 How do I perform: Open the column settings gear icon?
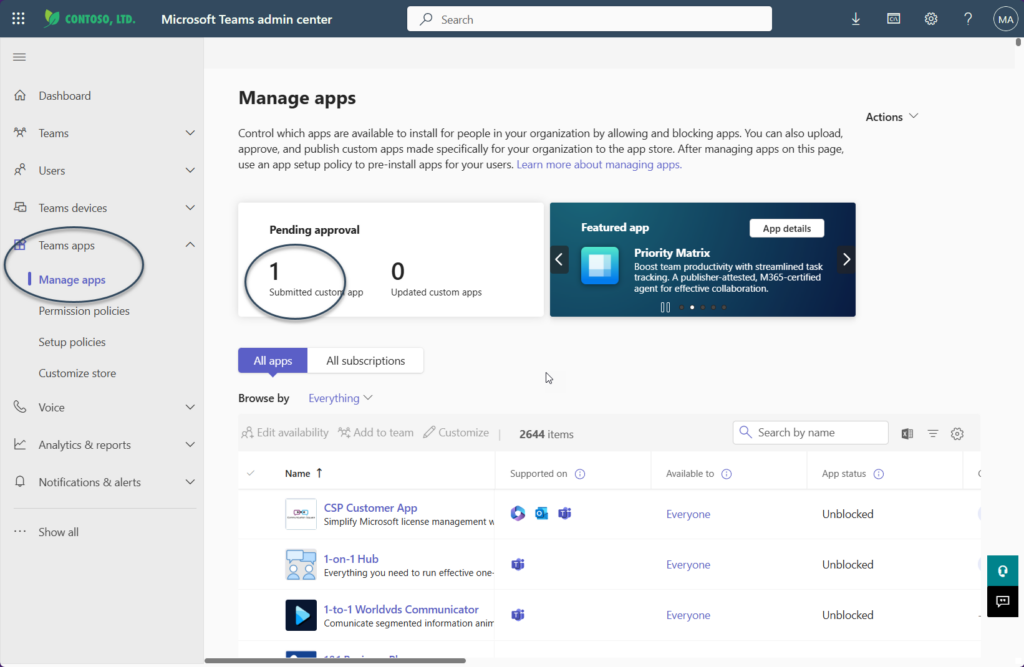coord(957,433)
